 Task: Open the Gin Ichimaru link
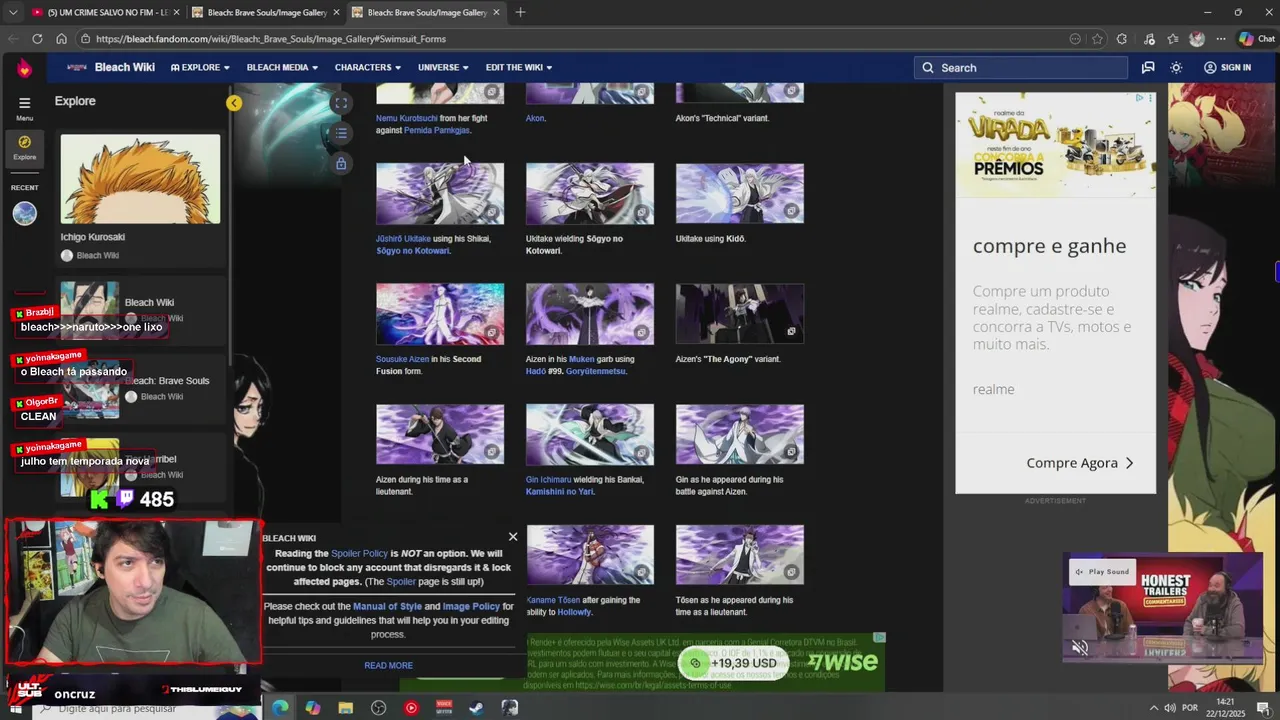549,480
